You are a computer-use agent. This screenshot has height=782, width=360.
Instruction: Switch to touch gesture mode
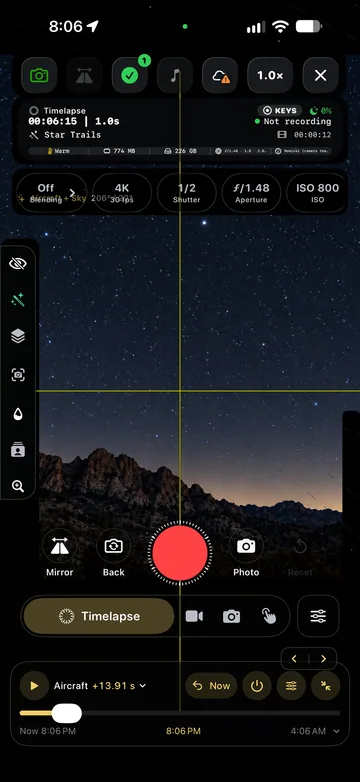(269, 616)
